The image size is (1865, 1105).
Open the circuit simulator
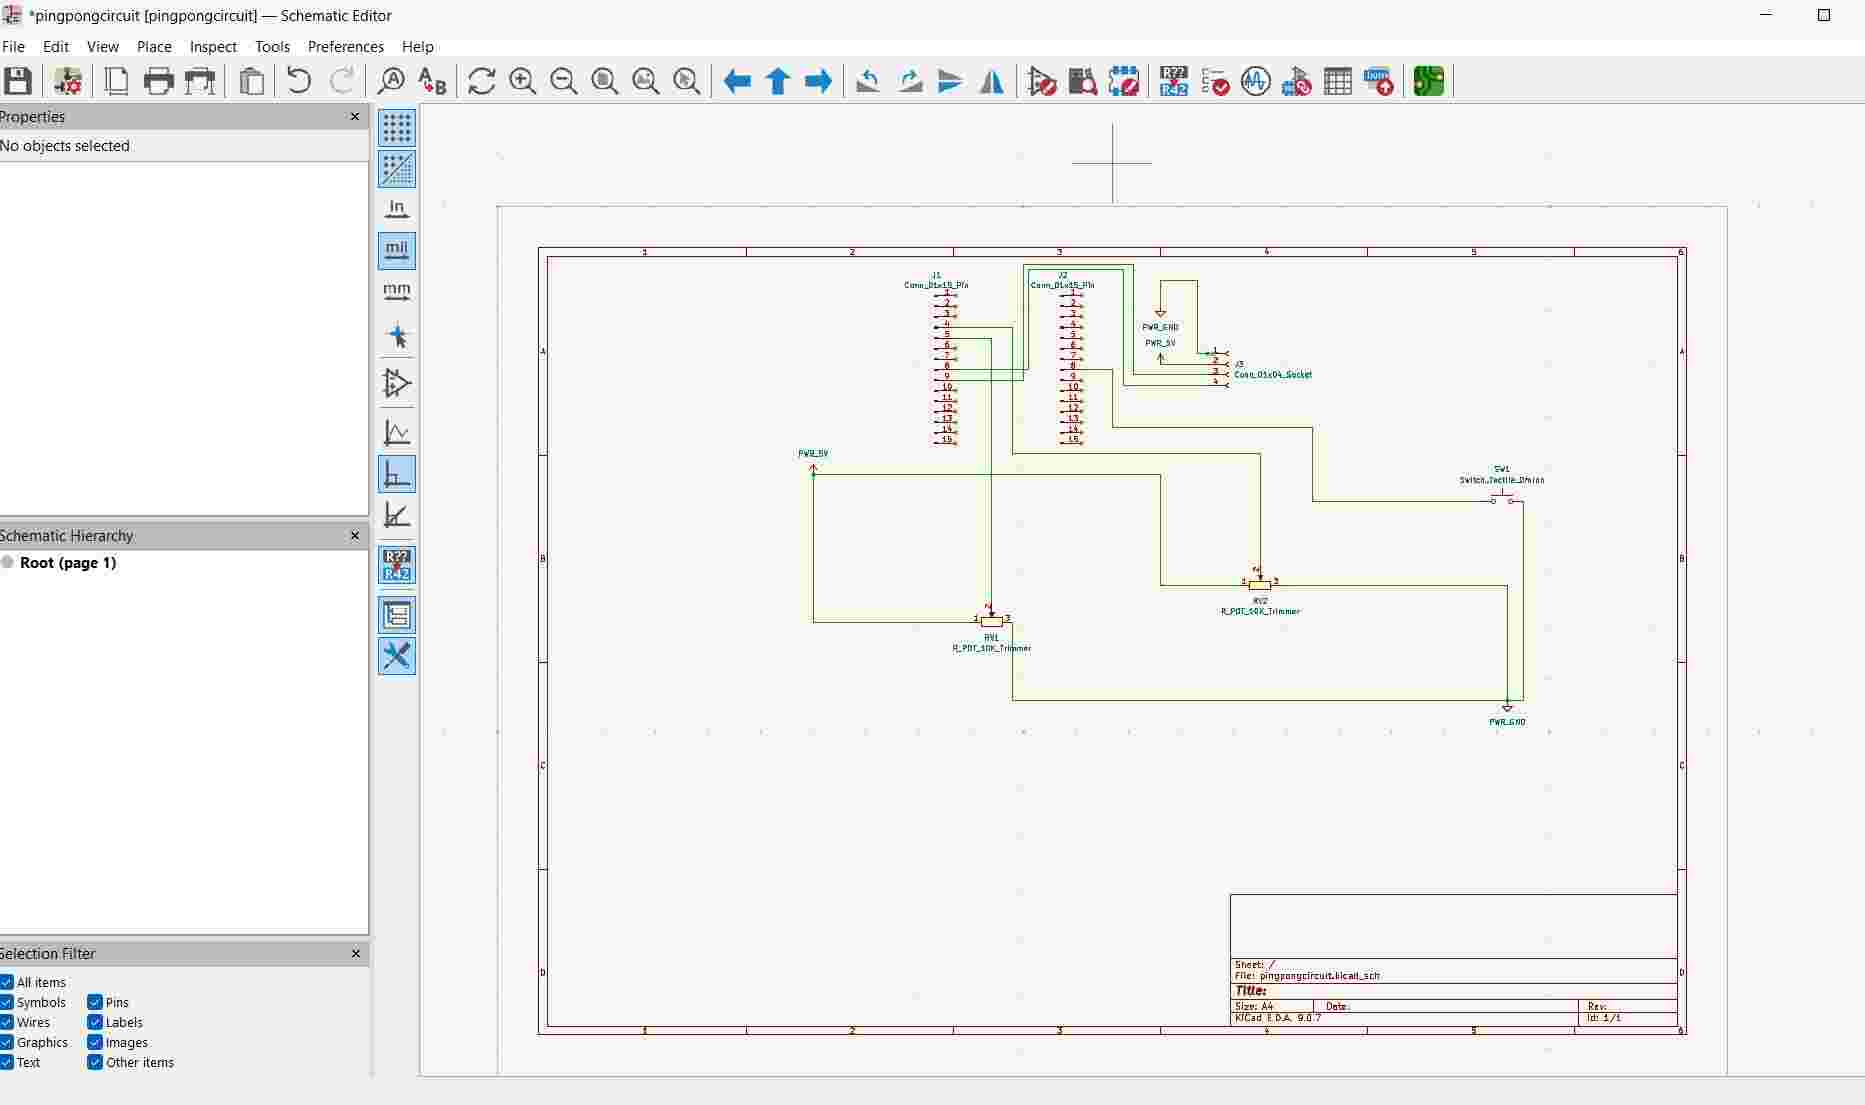click(x=1255, y=81)
